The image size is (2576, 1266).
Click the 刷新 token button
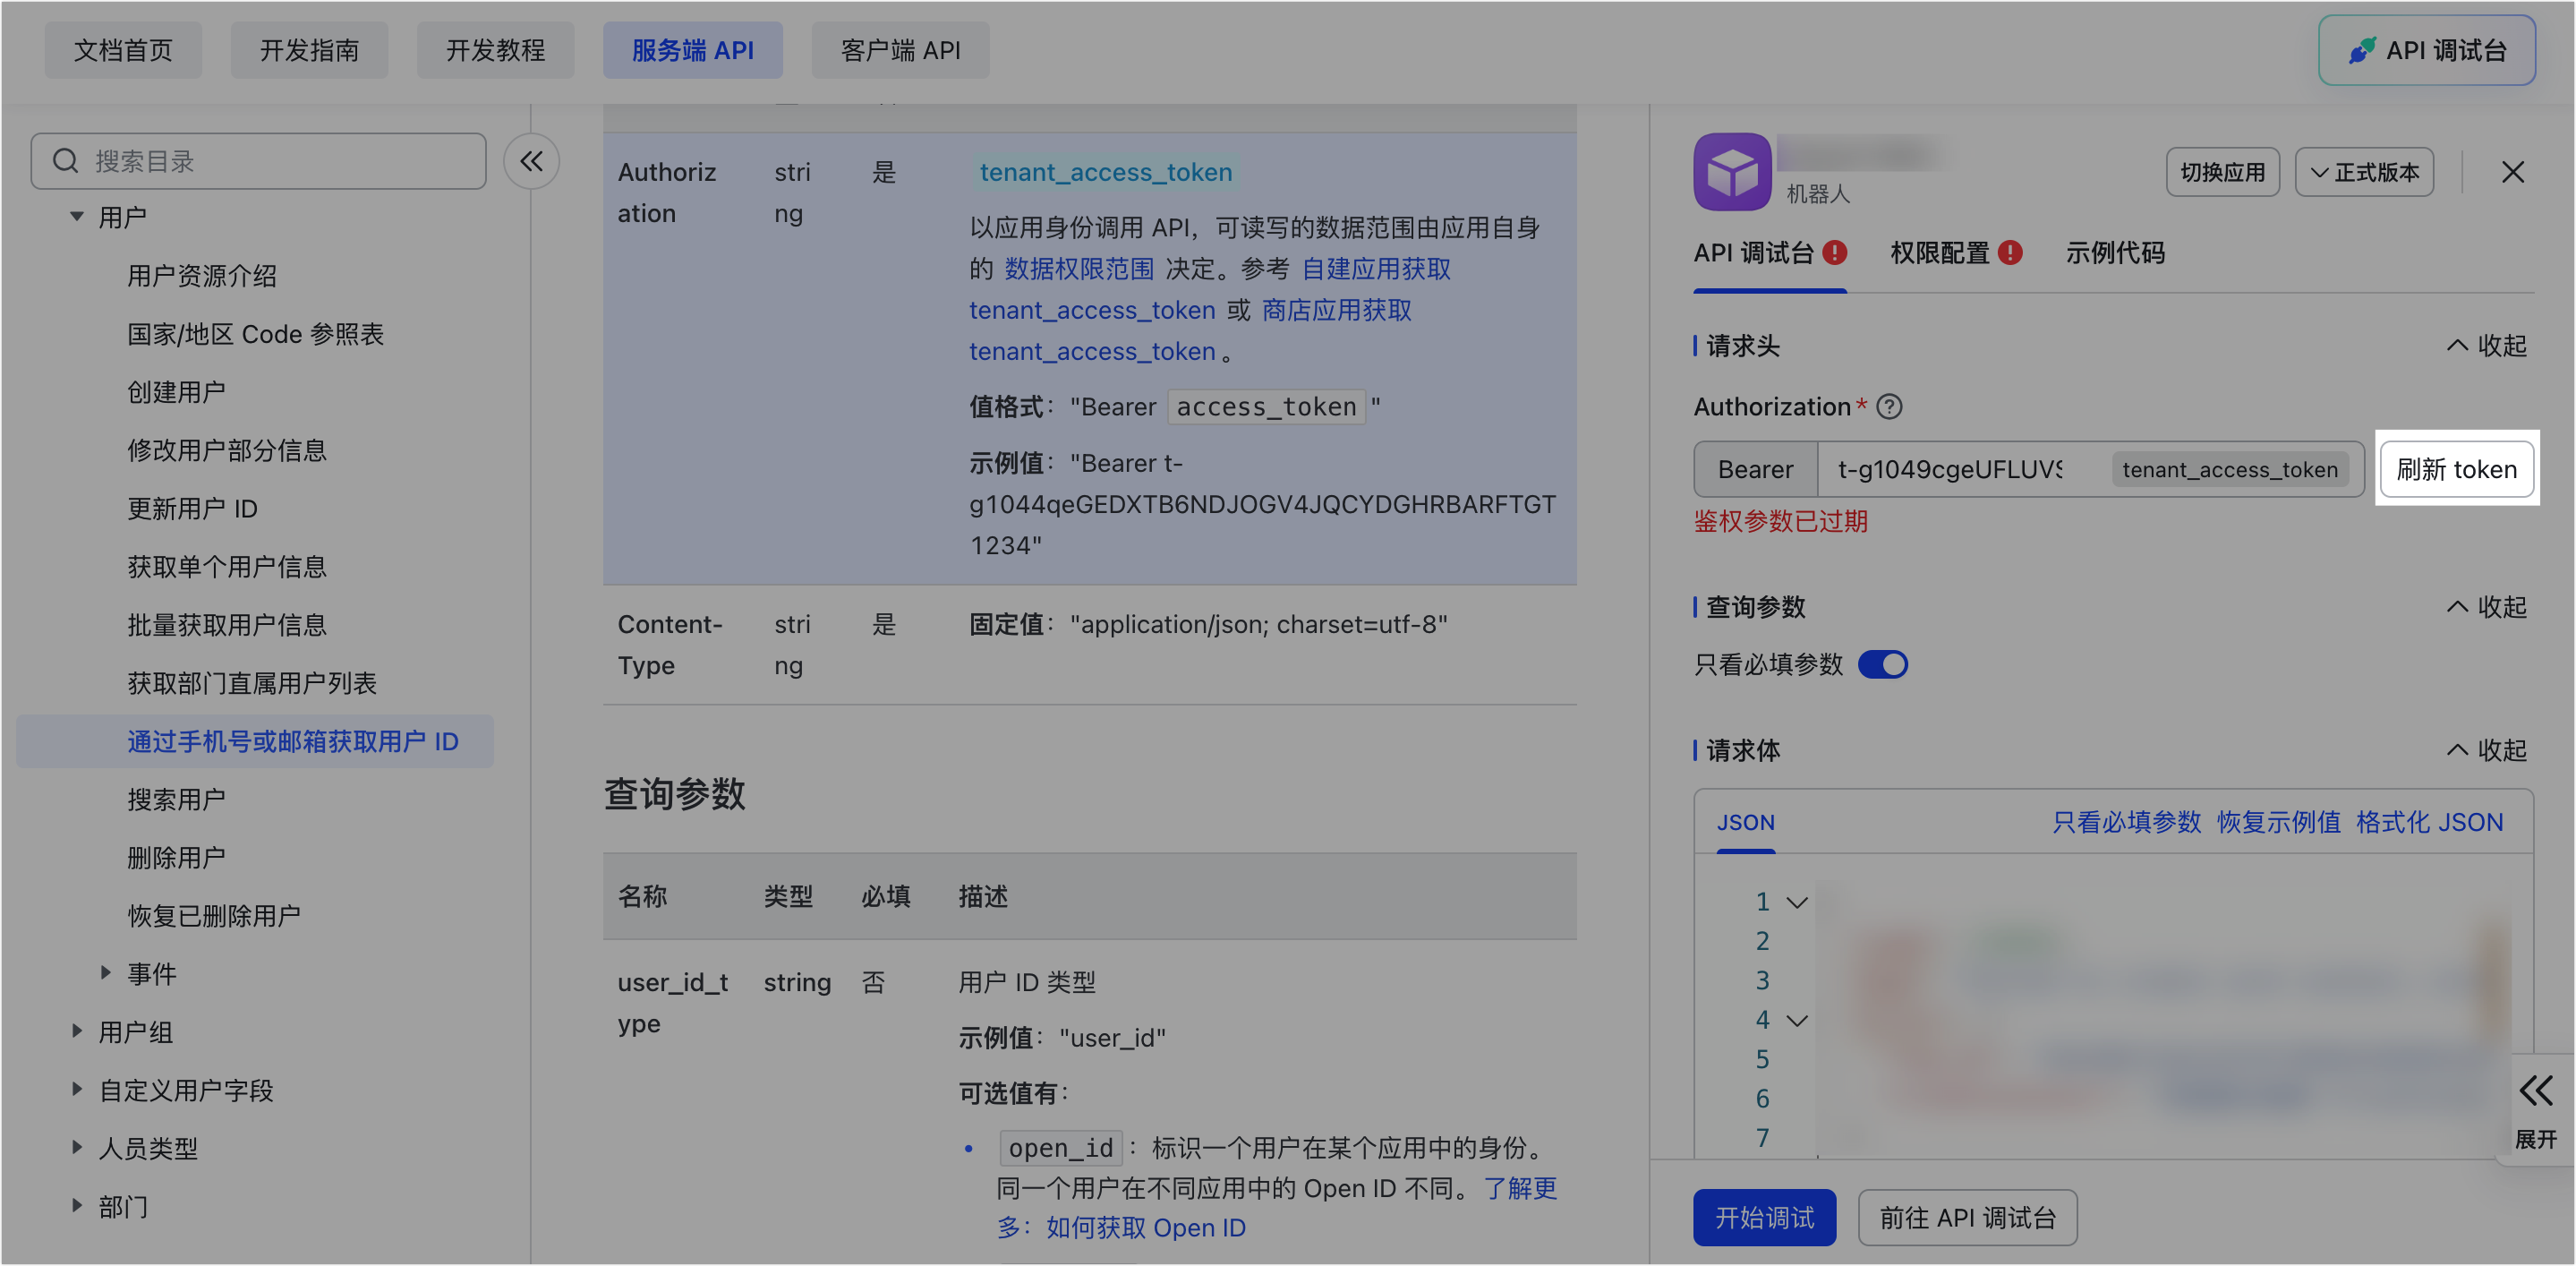[2456, 469]
